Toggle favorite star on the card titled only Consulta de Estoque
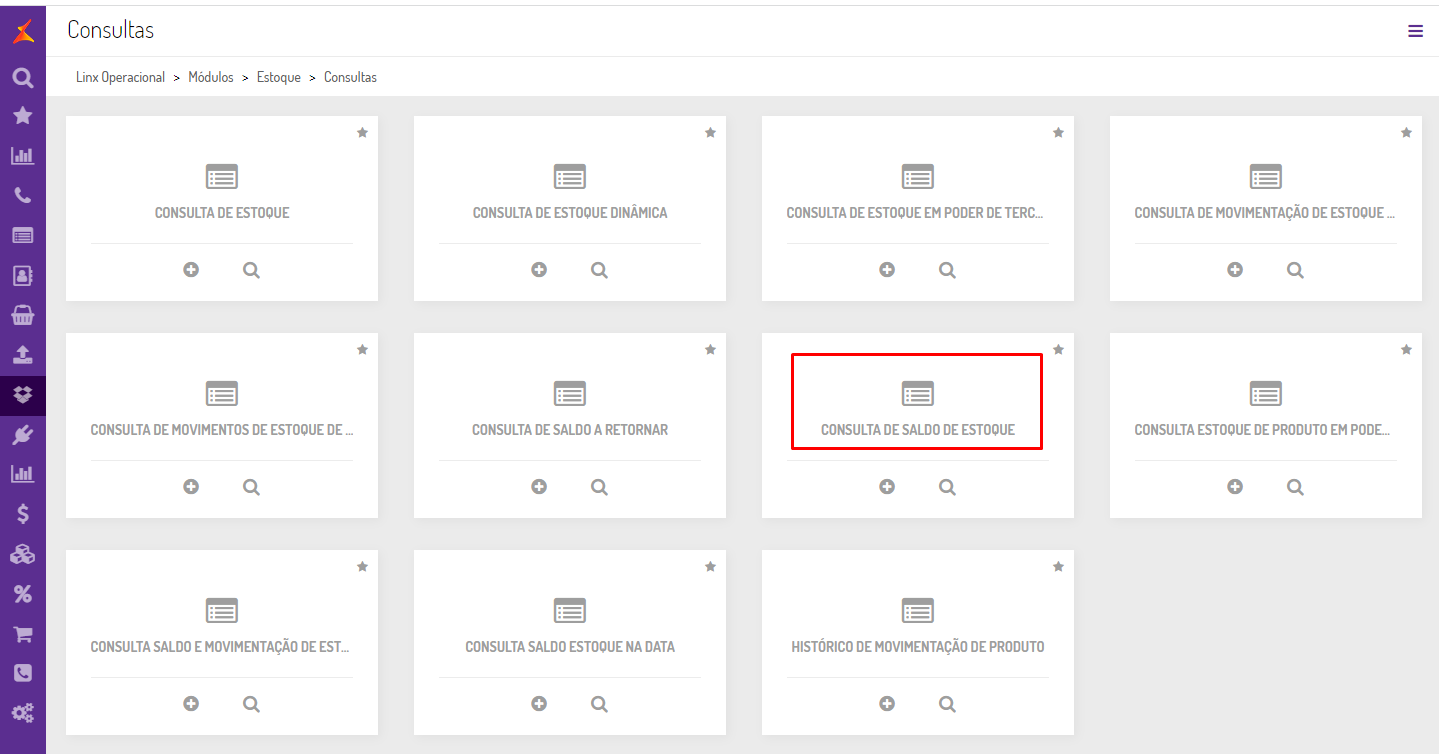Viewport: 1439px width, 754px height. [x=362, y=133]
